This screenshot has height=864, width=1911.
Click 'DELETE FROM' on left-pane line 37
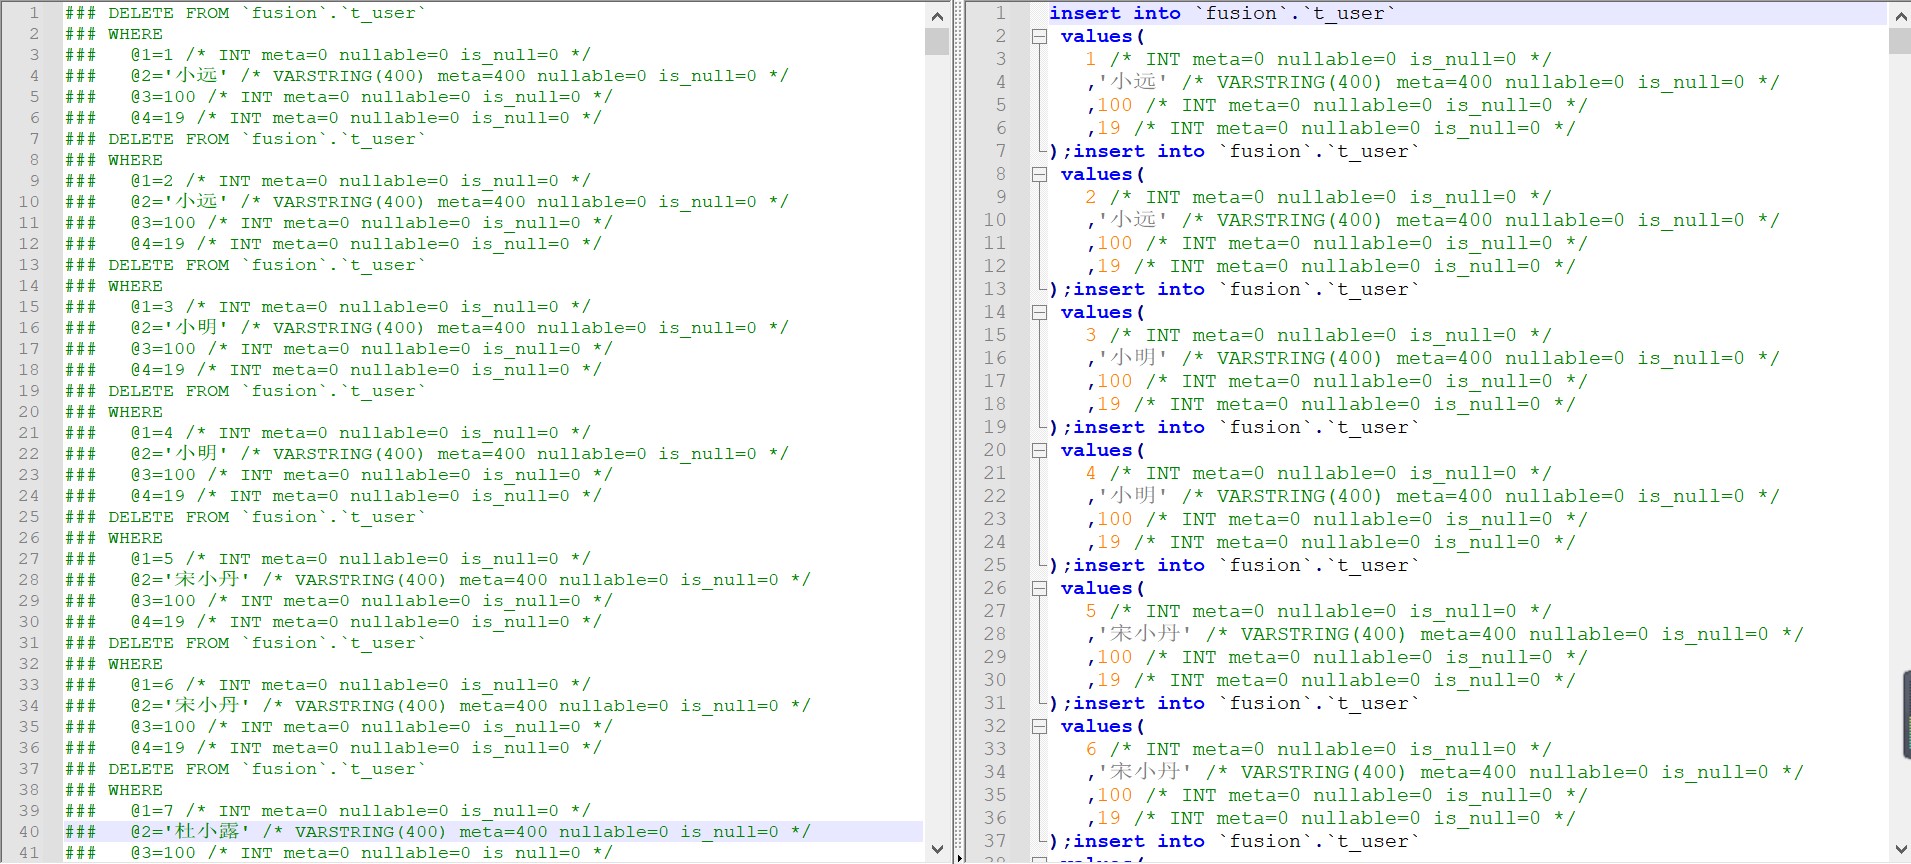pyautogui.click(x=169, y=769)
